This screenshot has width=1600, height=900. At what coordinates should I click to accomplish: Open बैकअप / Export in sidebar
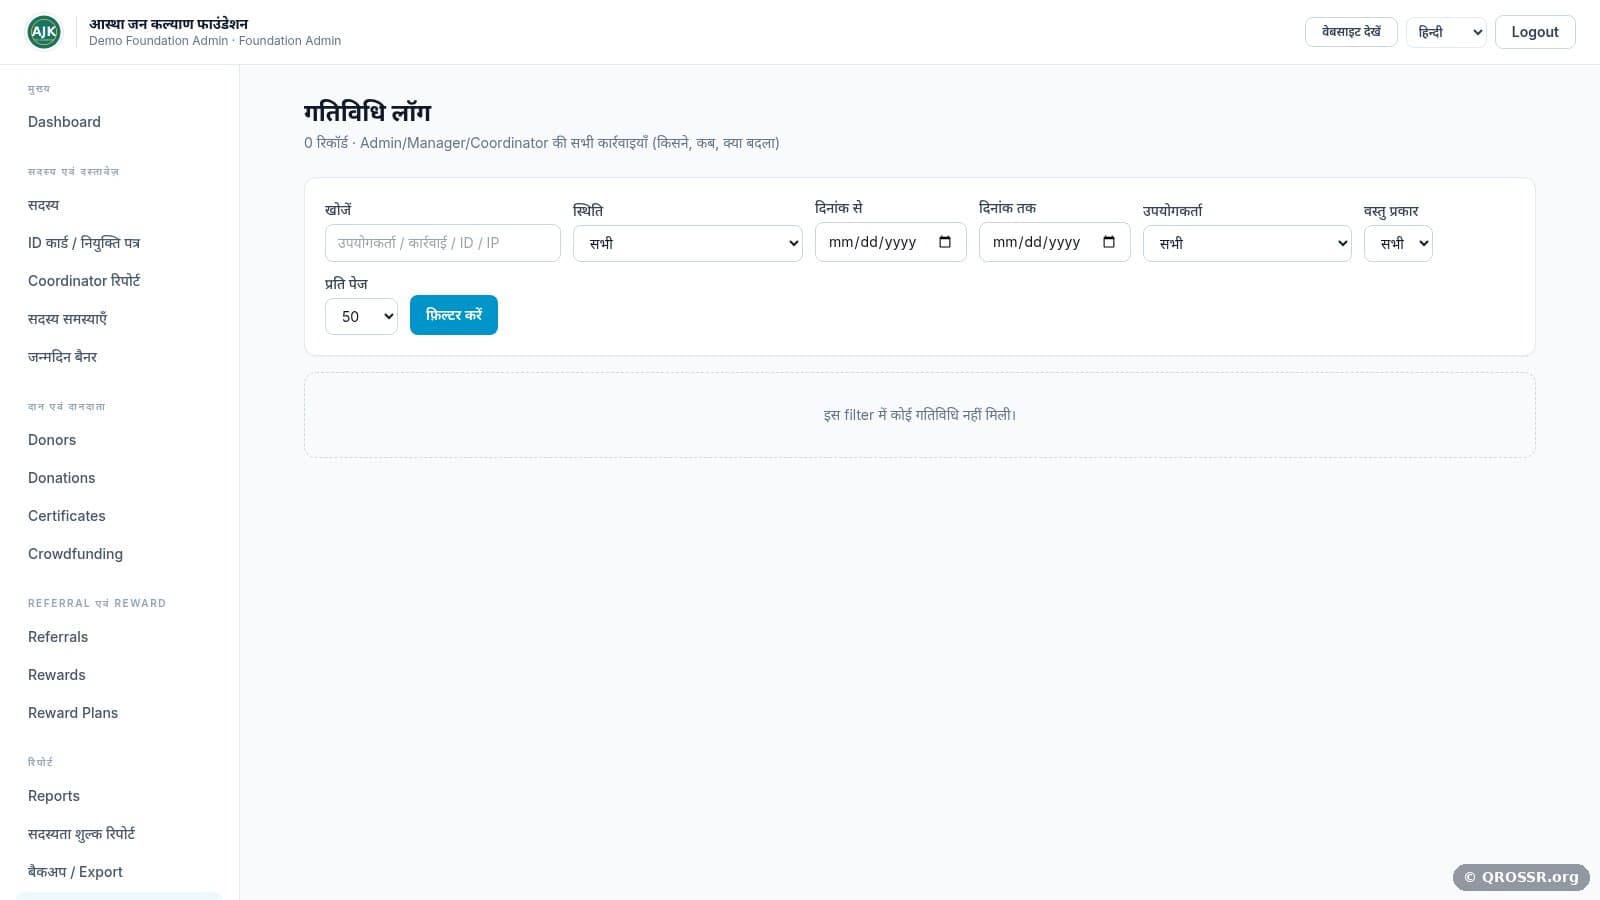(75, 872)
